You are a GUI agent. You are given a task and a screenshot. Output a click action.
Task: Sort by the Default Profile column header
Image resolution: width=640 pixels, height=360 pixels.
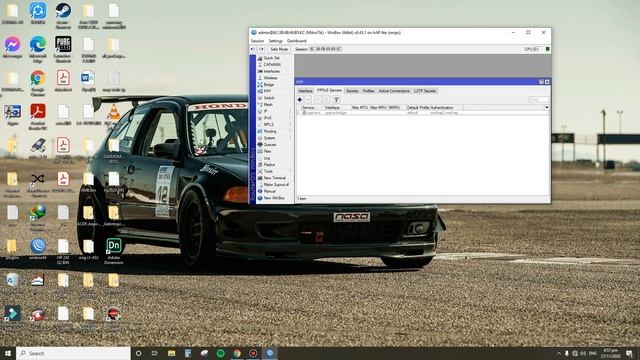point(418,107)
